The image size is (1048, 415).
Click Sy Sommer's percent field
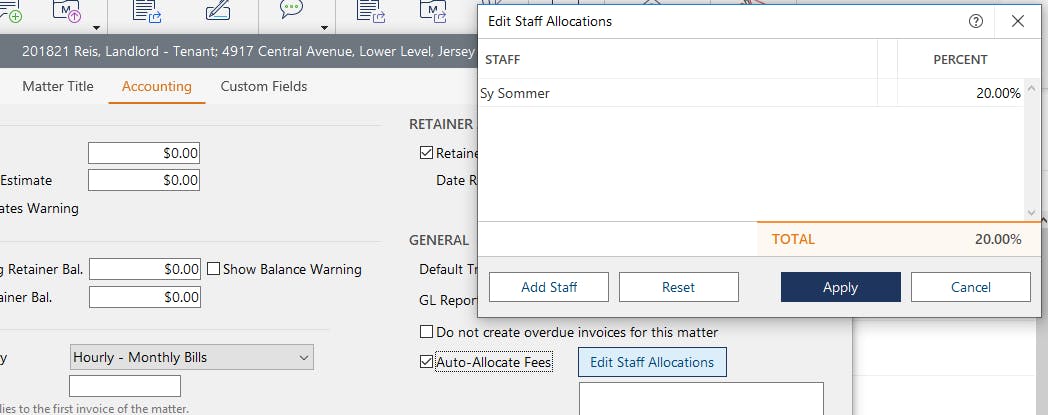point(961,93)
